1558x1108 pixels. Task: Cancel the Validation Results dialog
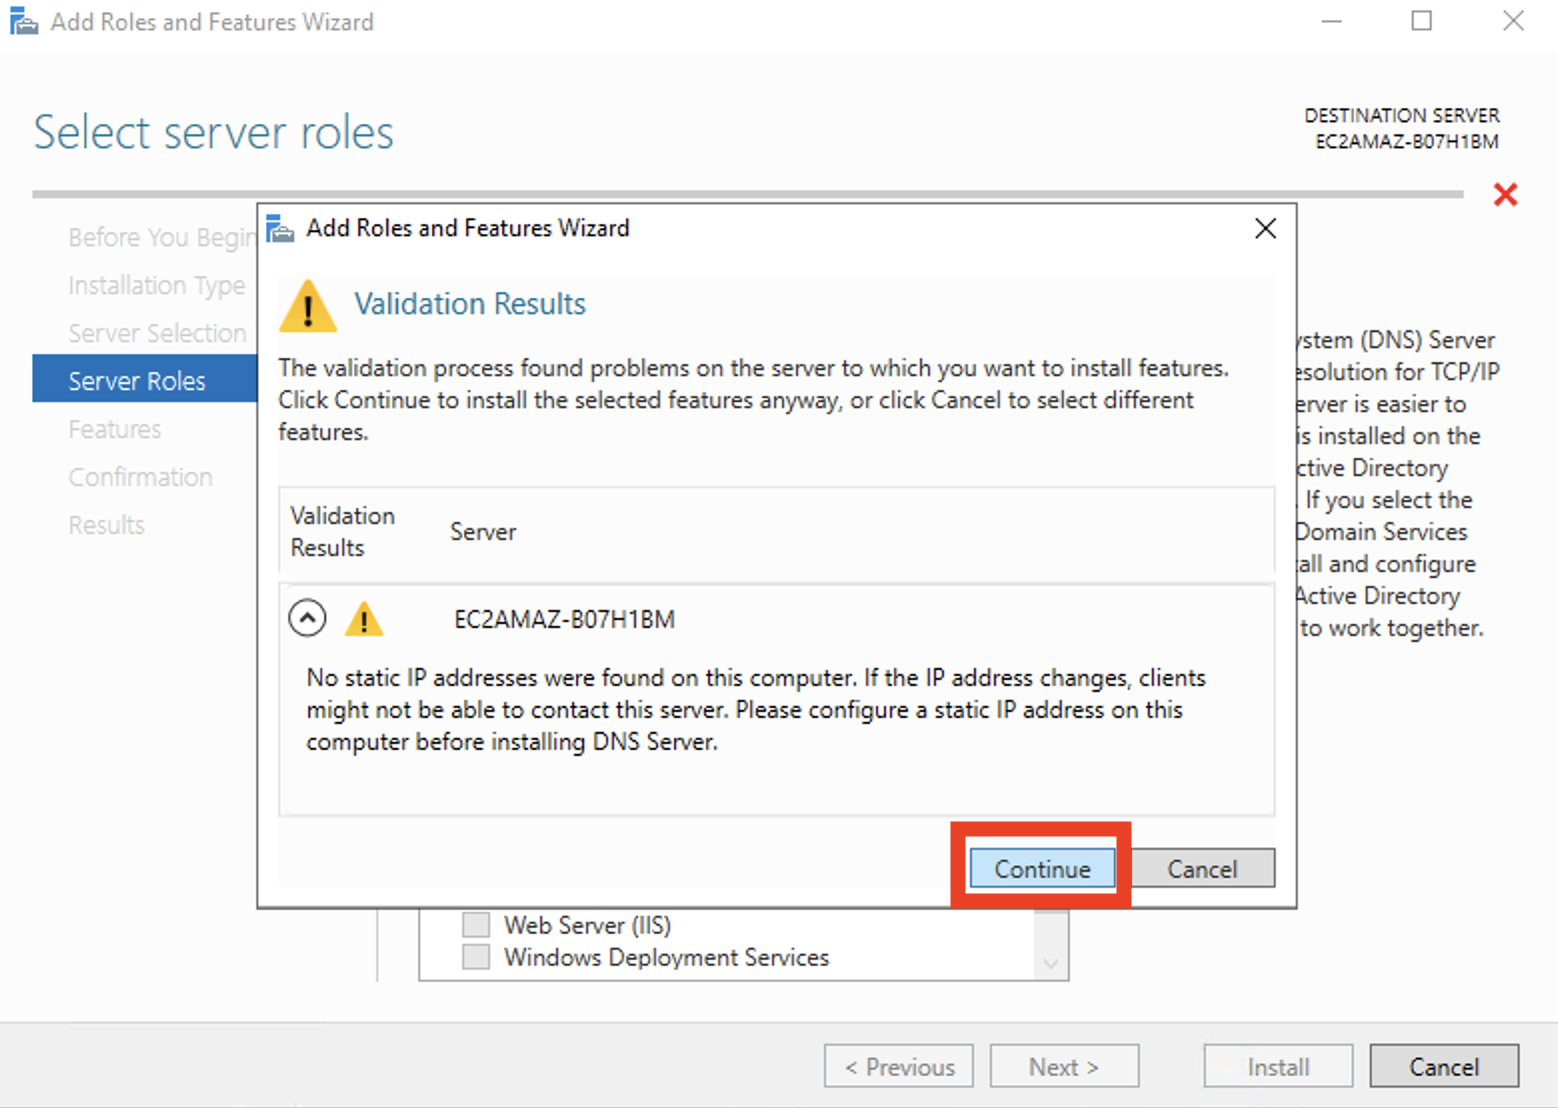tap(1202, 868)
